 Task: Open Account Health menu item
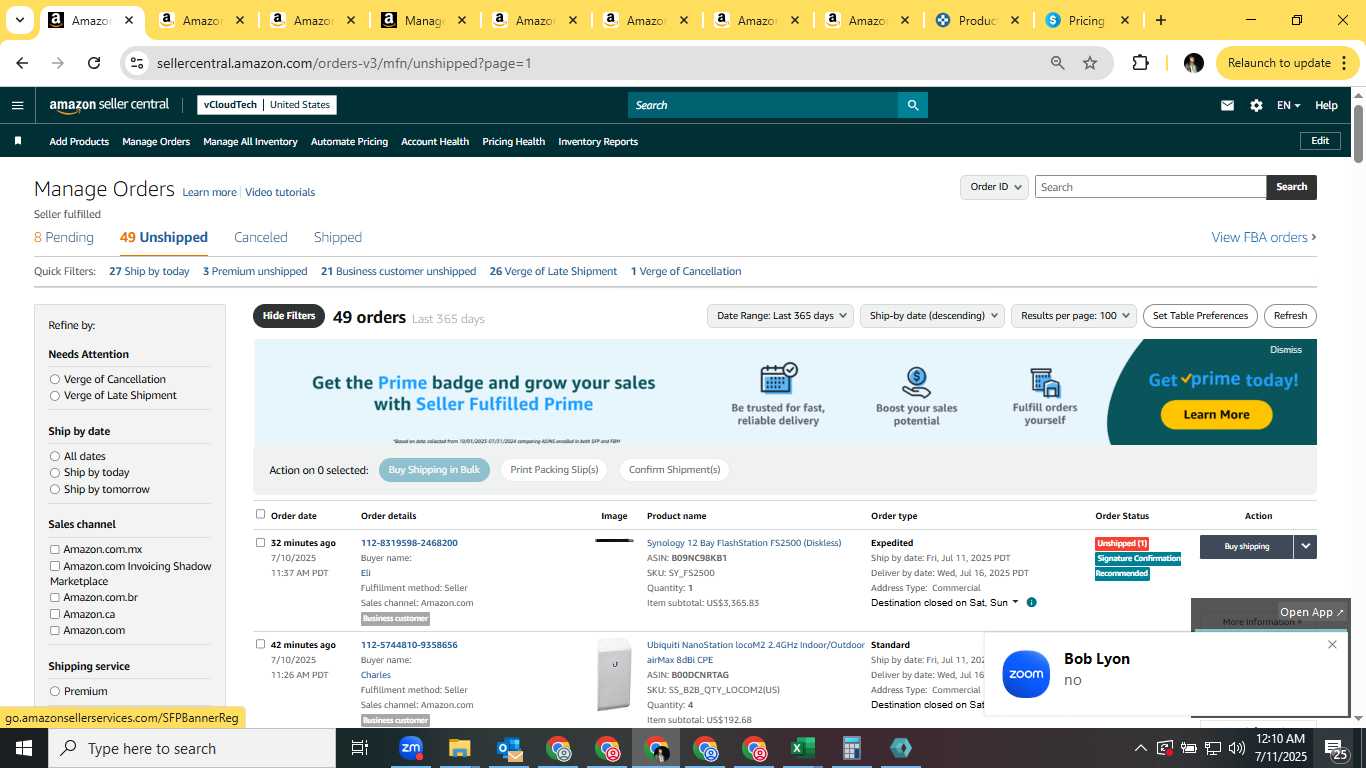point(435,141)
